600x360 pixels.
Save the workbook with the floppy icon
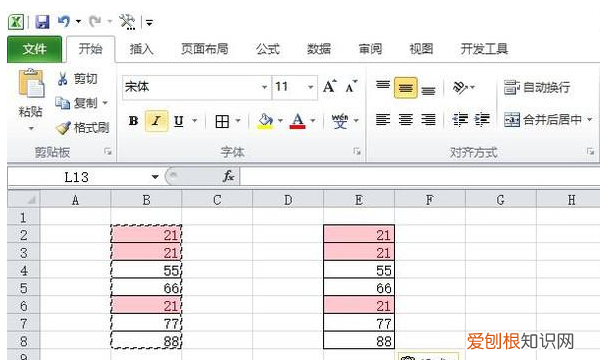42,22
